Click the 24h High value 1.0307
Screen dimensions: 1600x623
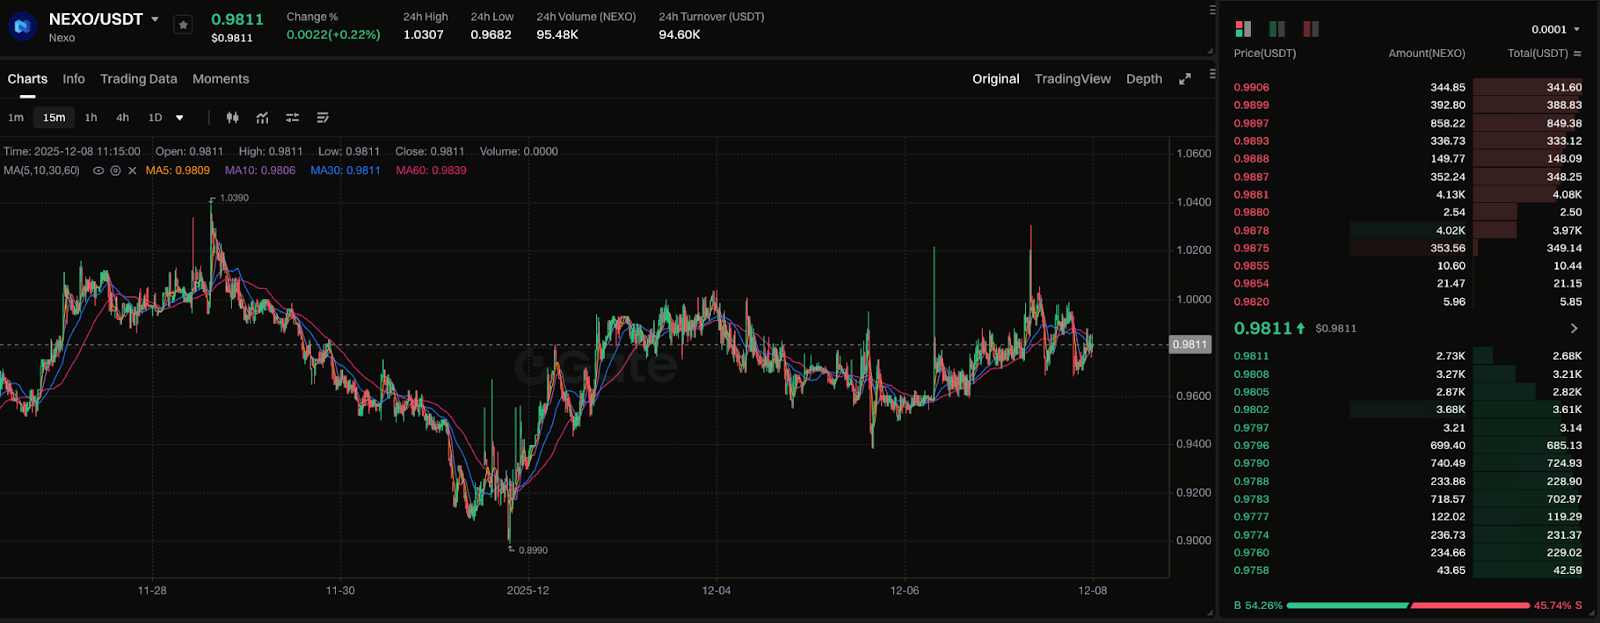pos(423,35)
